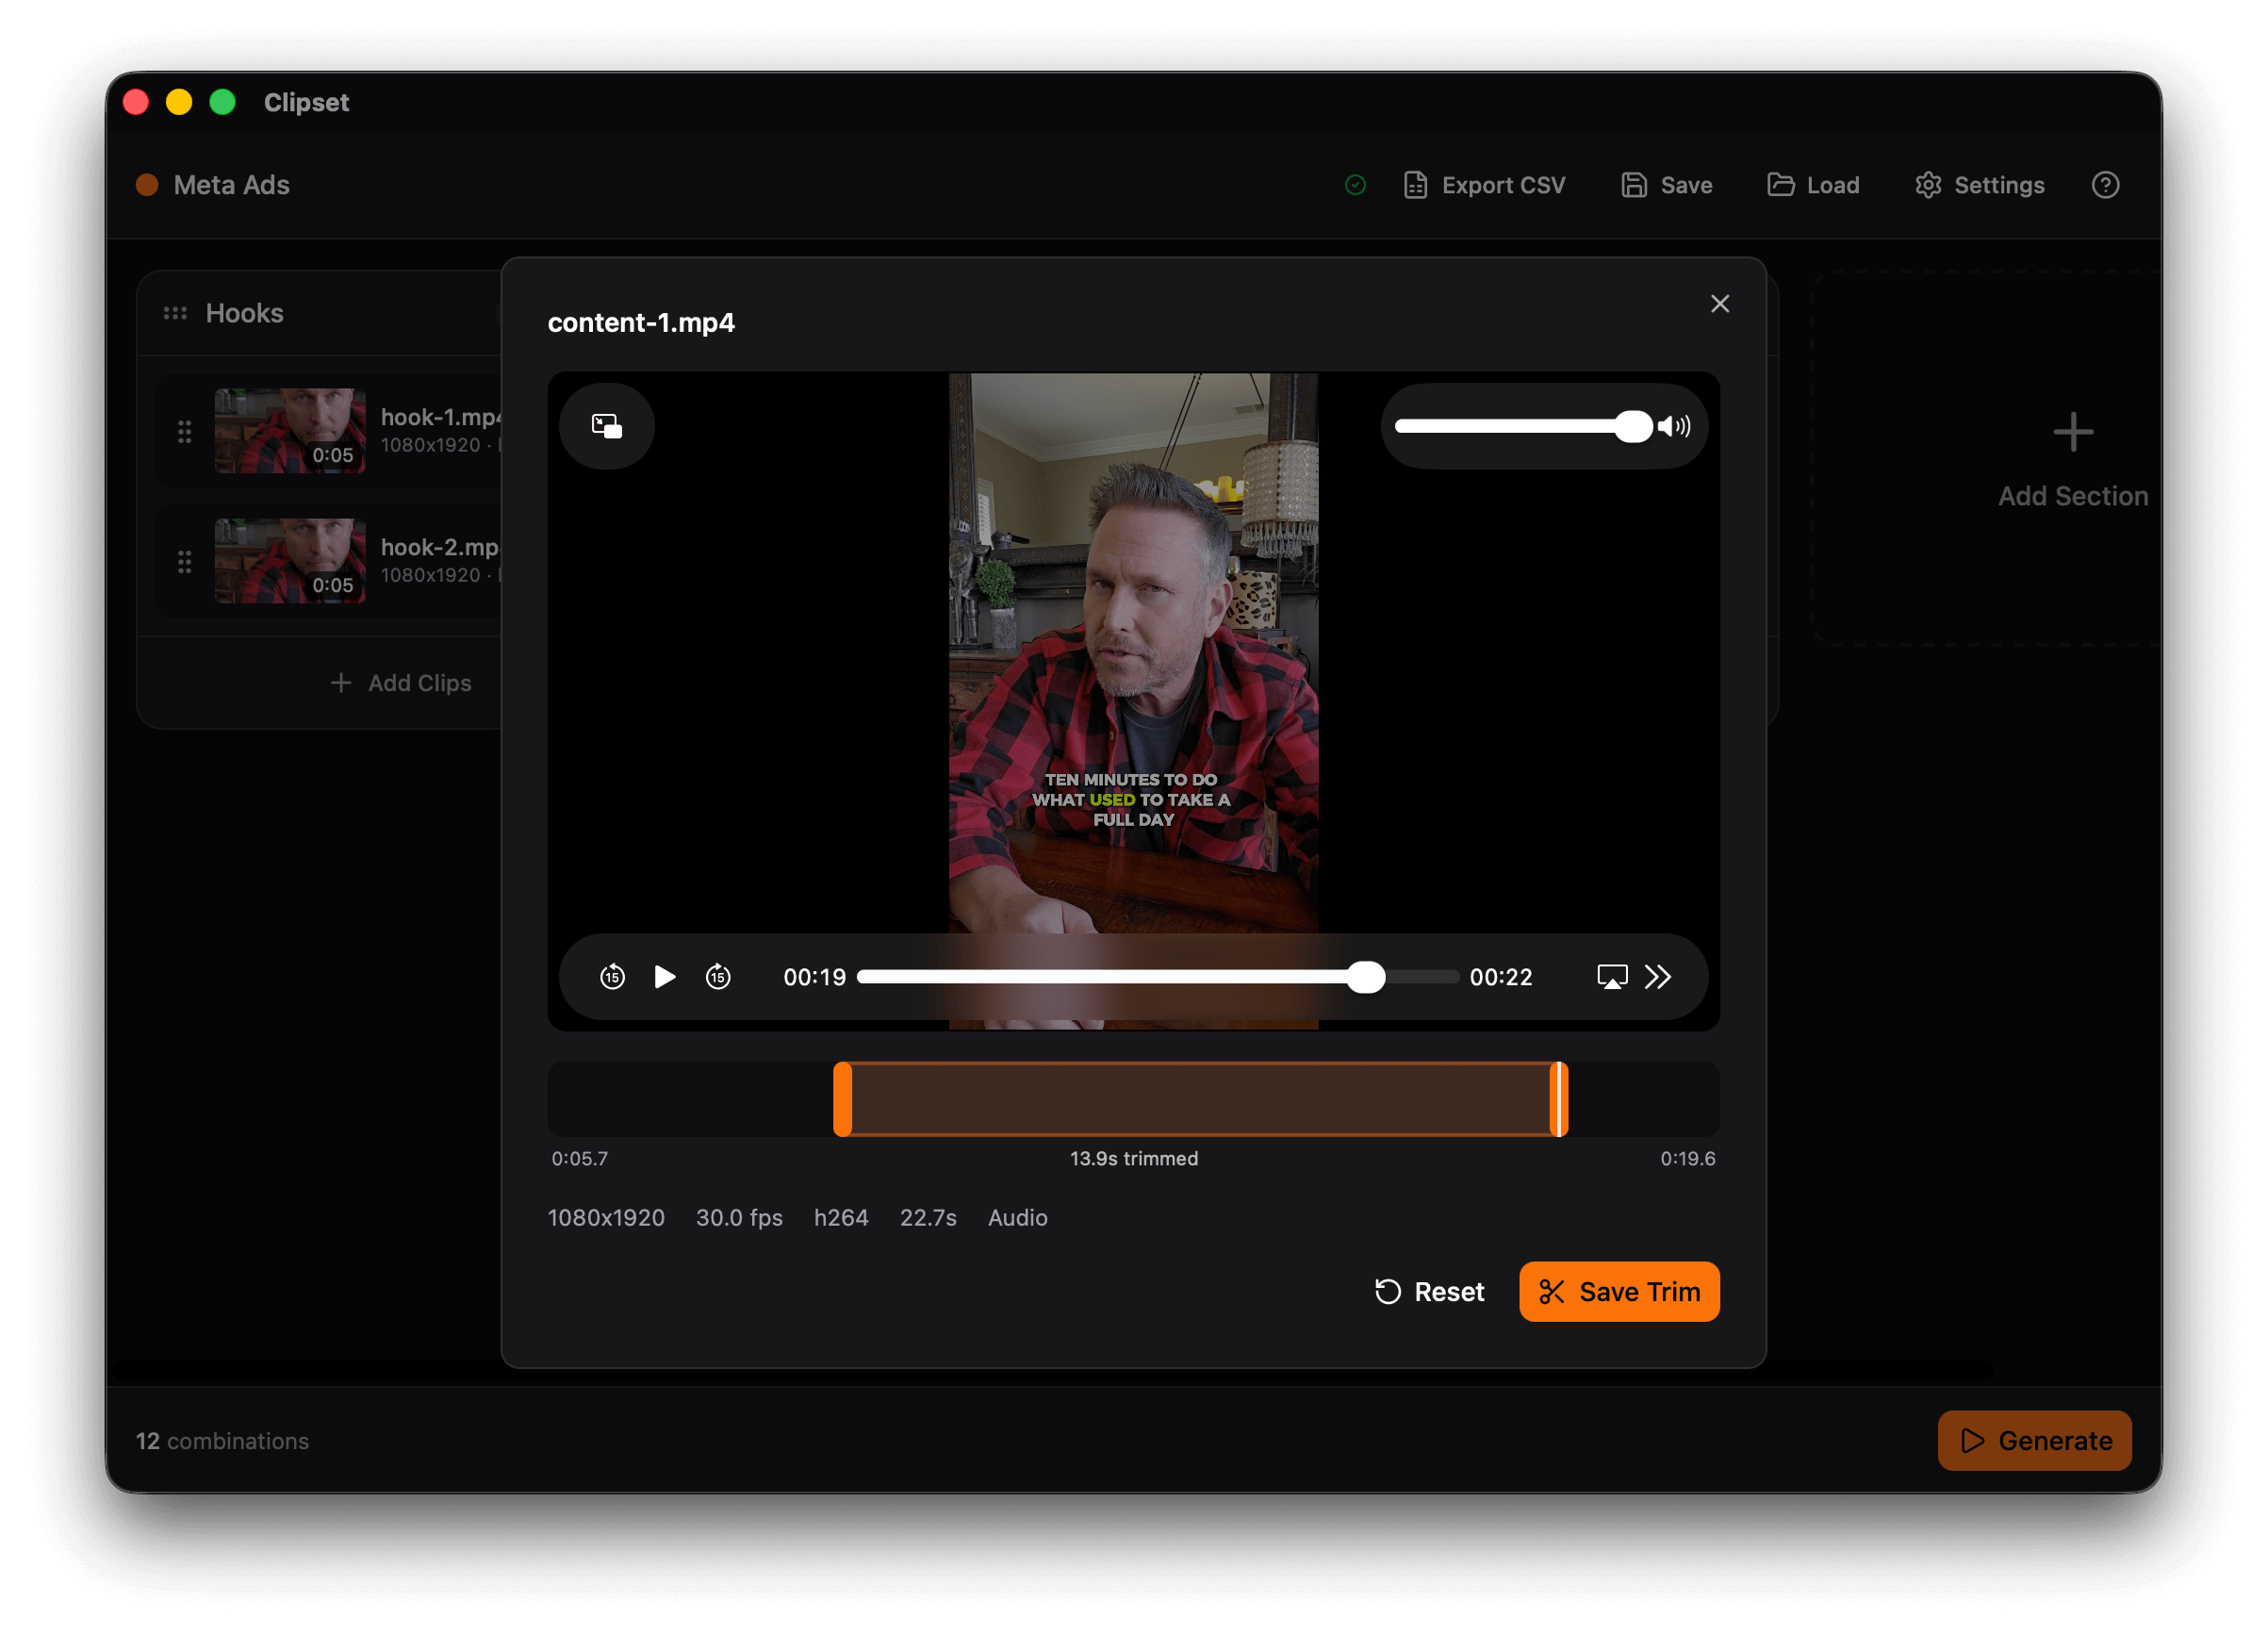Close the content-1.mp4 trim dialog
The height and width of the screenshot is (1633, 2268).
click(1719, 304)
